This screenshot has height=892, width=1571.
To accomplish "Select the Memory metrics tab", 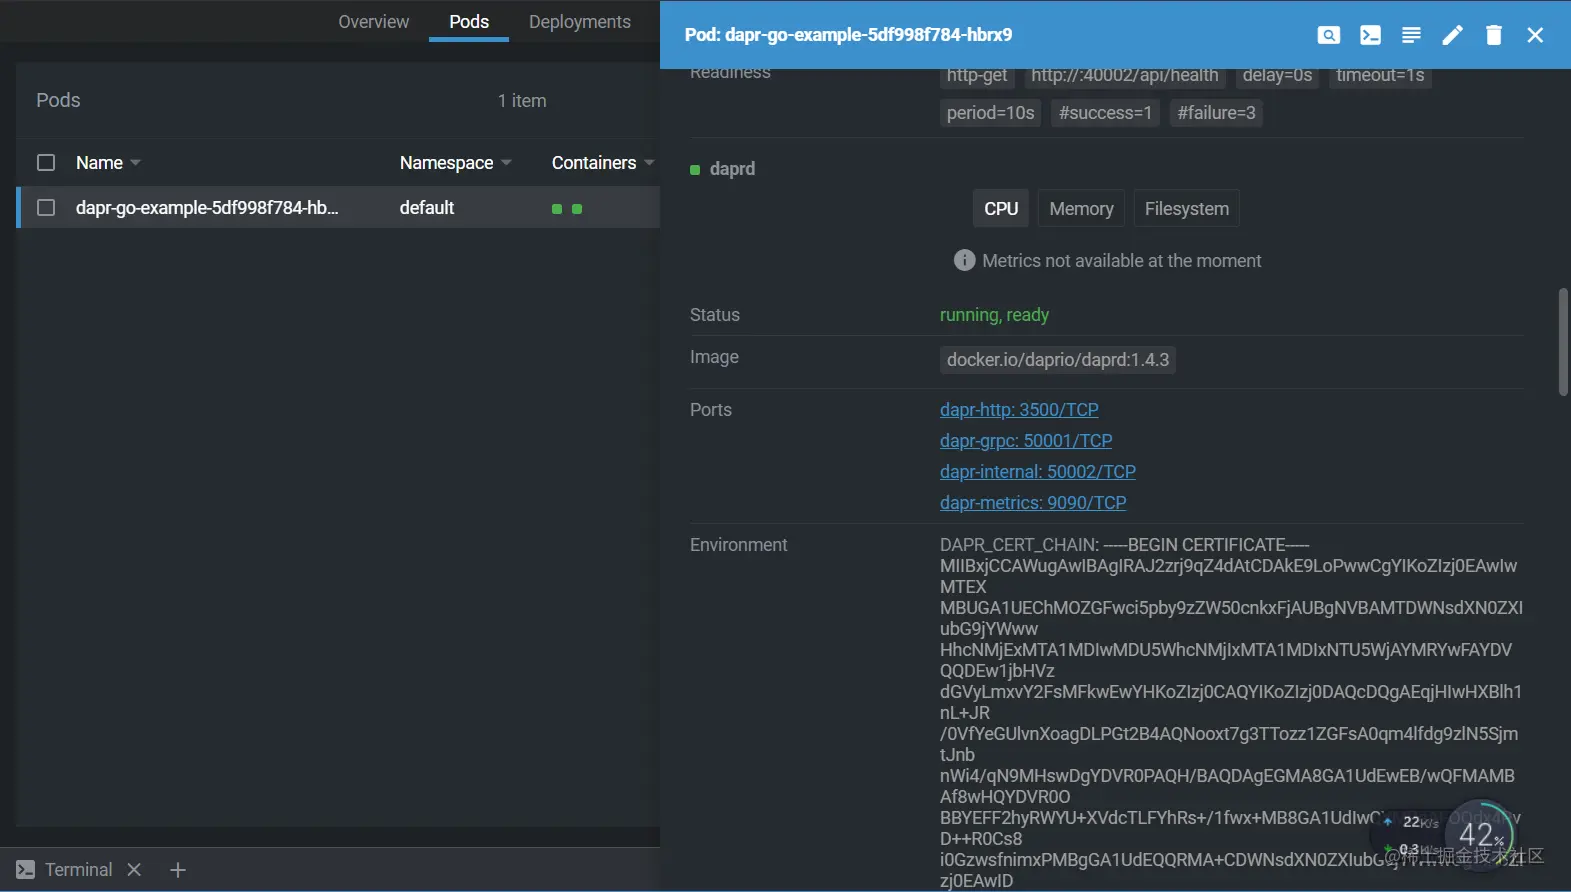I will click(x=1081, y=209).
